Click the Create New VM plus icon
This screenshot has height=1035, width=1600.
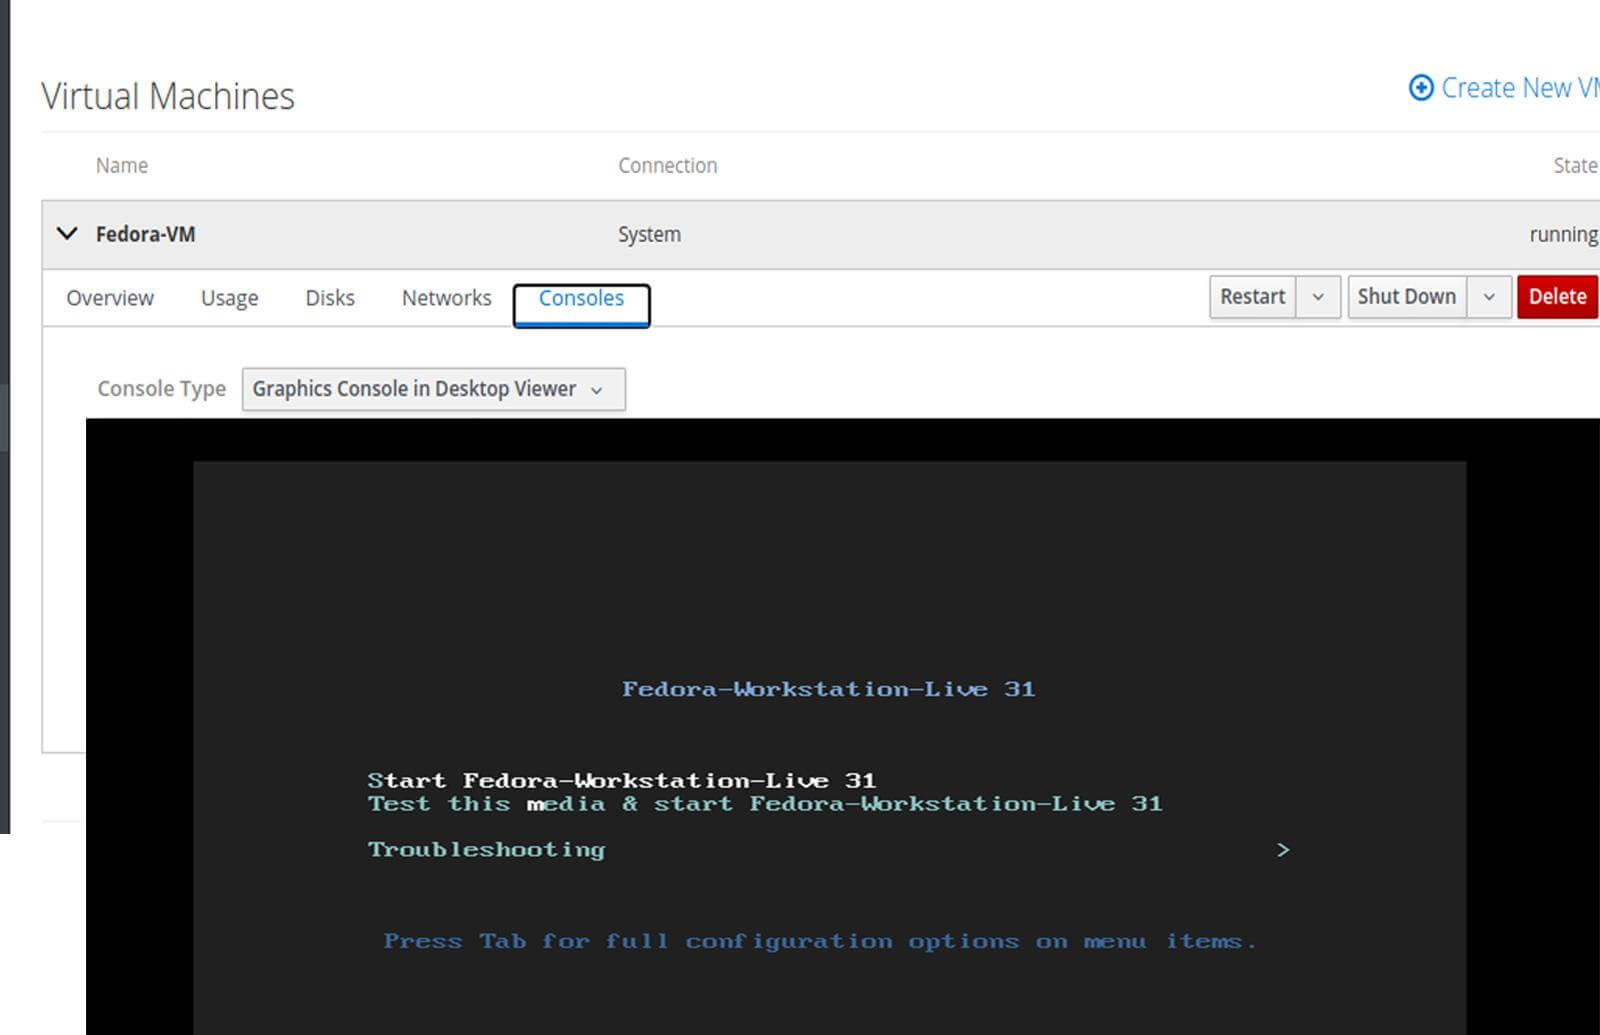(1420, 88)
